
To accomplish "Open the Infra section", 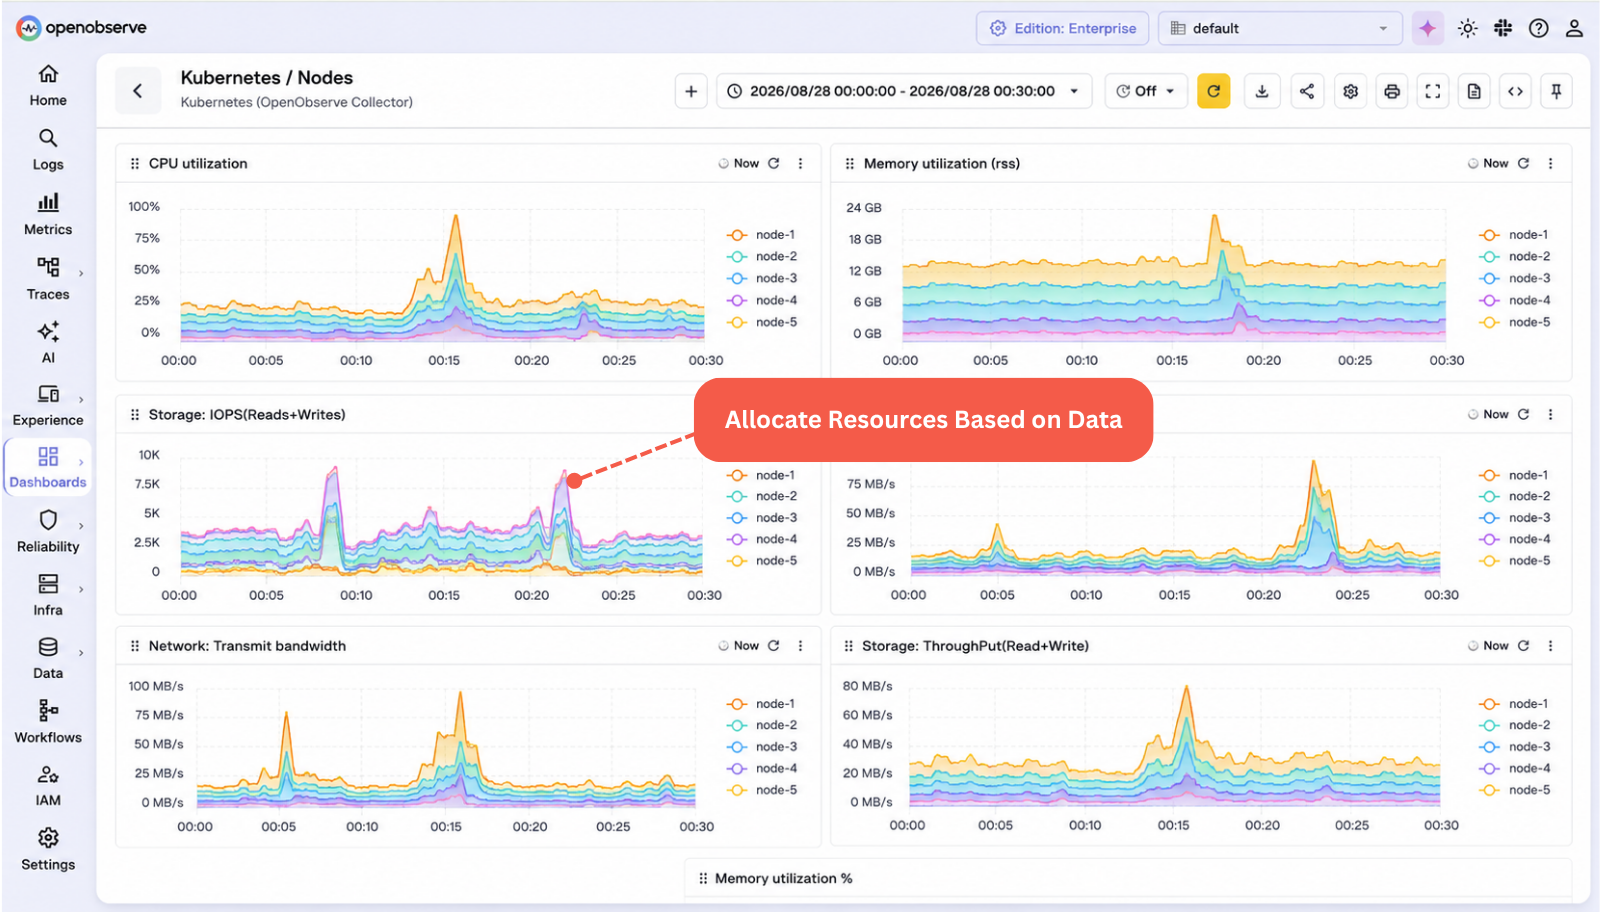I will [48, 595].
